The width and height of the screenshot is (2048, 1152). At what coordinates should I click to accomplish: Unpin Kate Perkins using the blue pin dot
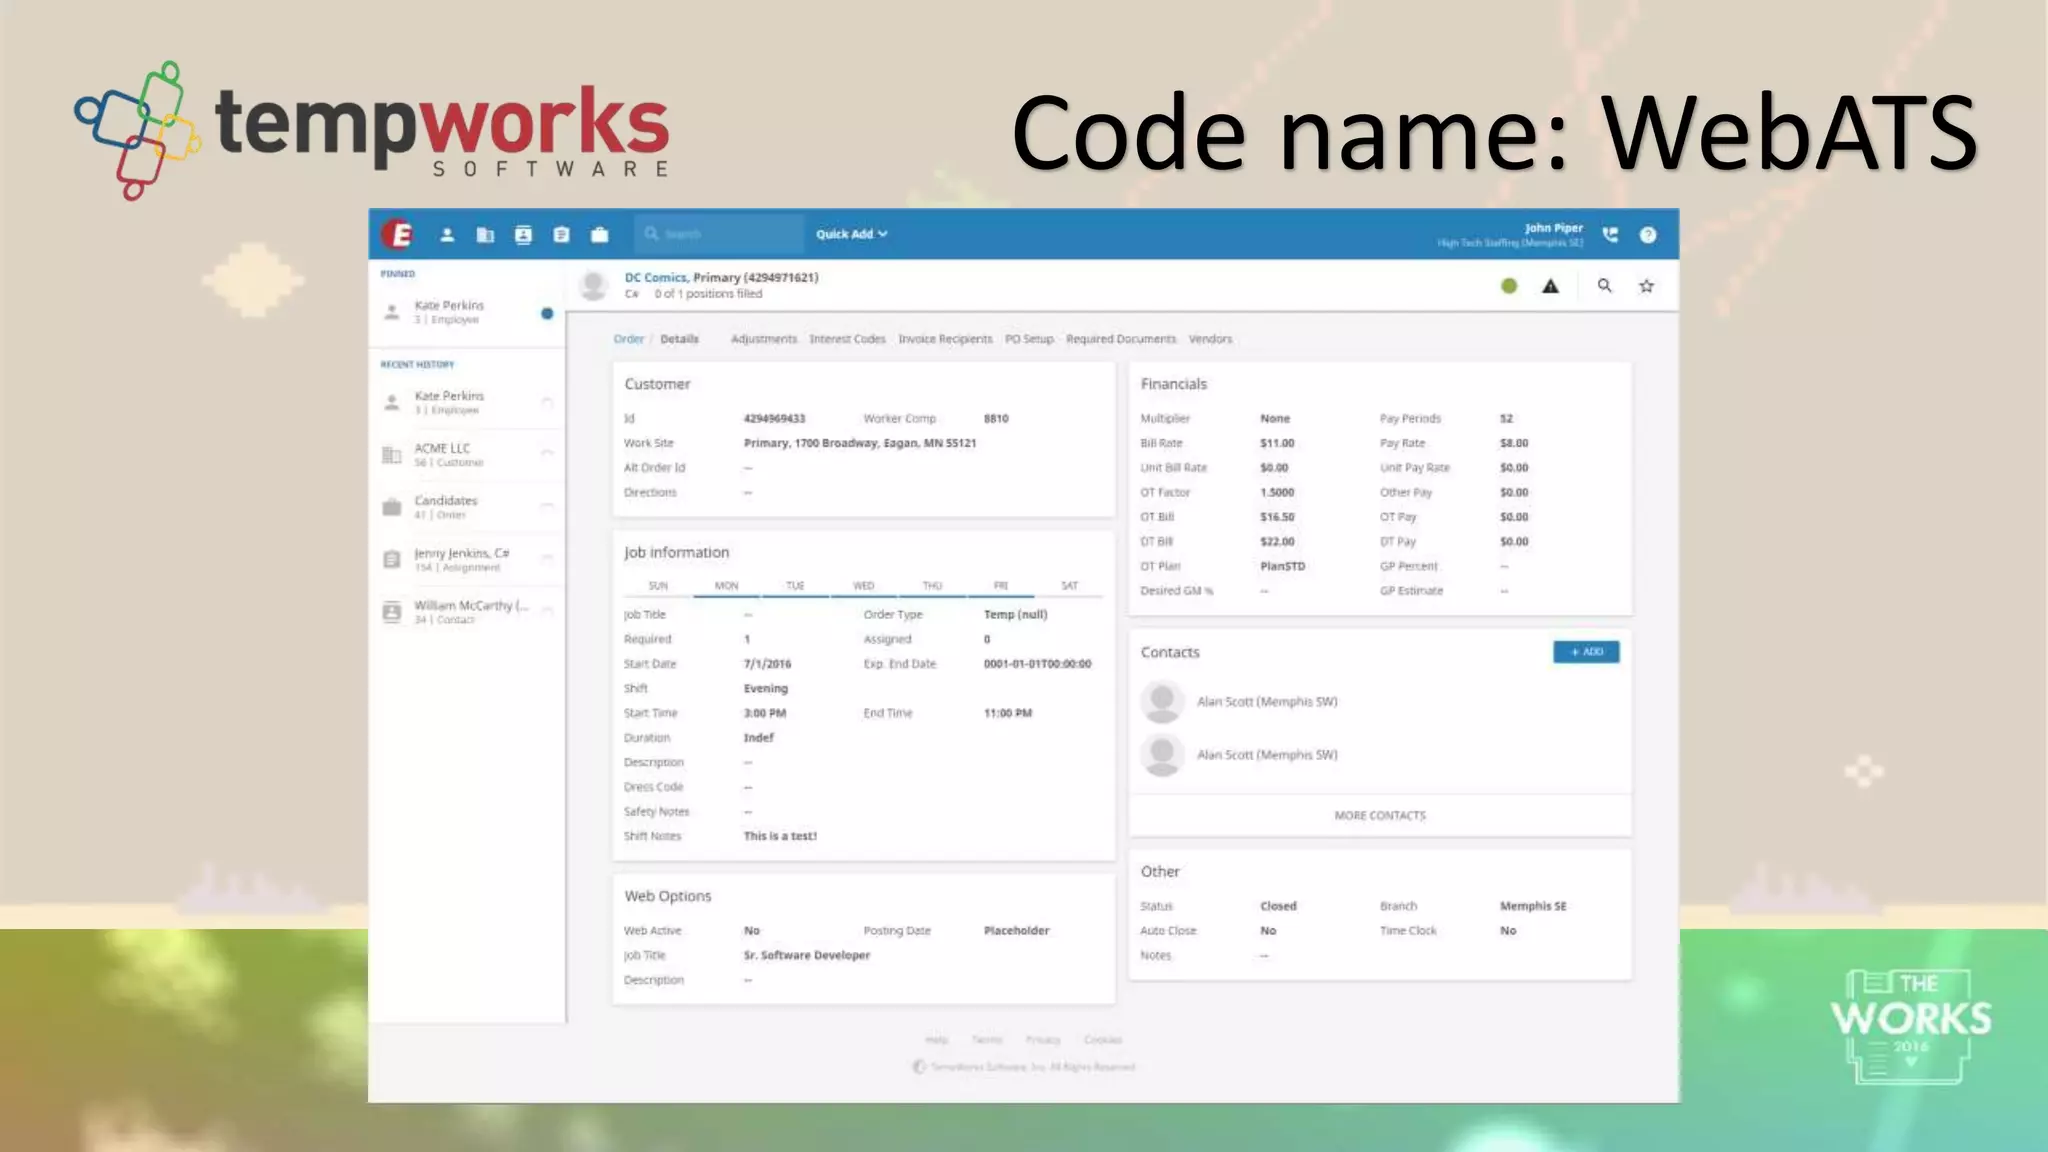pos(547,313)
